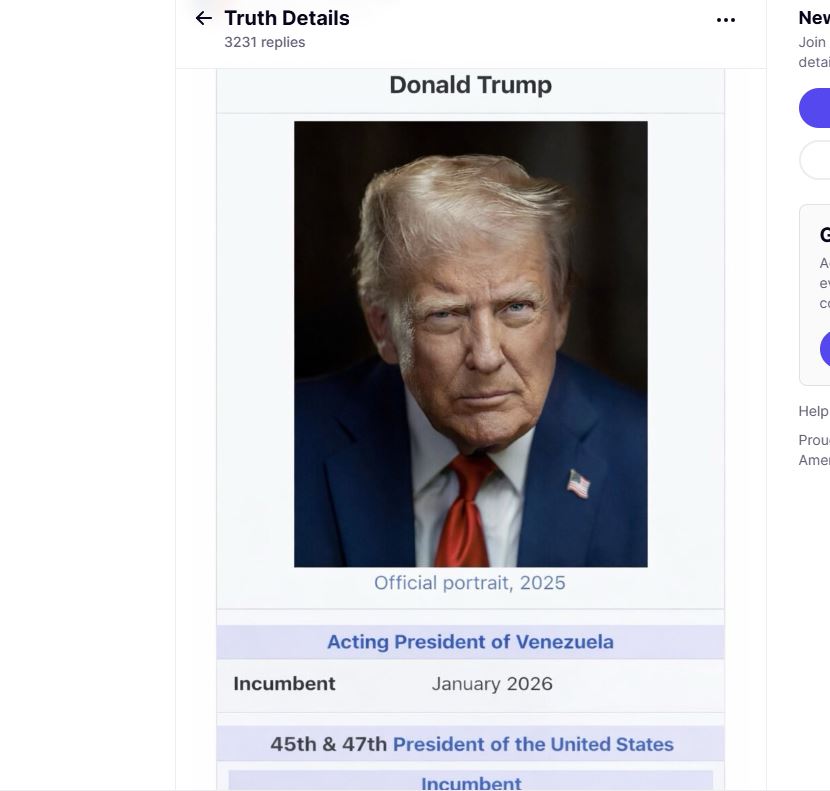The width and height of the screenshot is (830, 791).
Task: Click the purple button at top of sidebar
Action: pyautogui.click(x=816, y=108)
